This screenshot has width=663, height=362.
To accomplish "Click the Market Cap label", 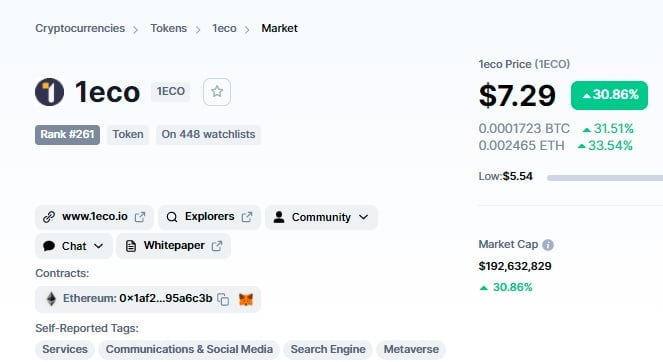I will coord(508,244).
